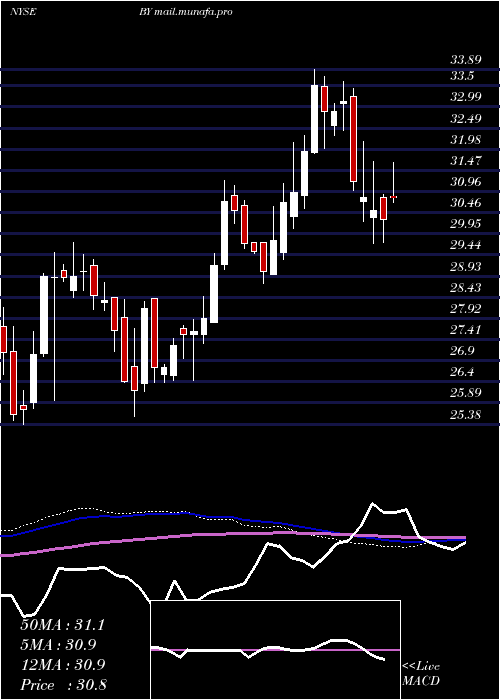Click the 25.89 price axis label
Viewport: 500px width, 700px height.
pyautogui.click(x=466, y=393)
